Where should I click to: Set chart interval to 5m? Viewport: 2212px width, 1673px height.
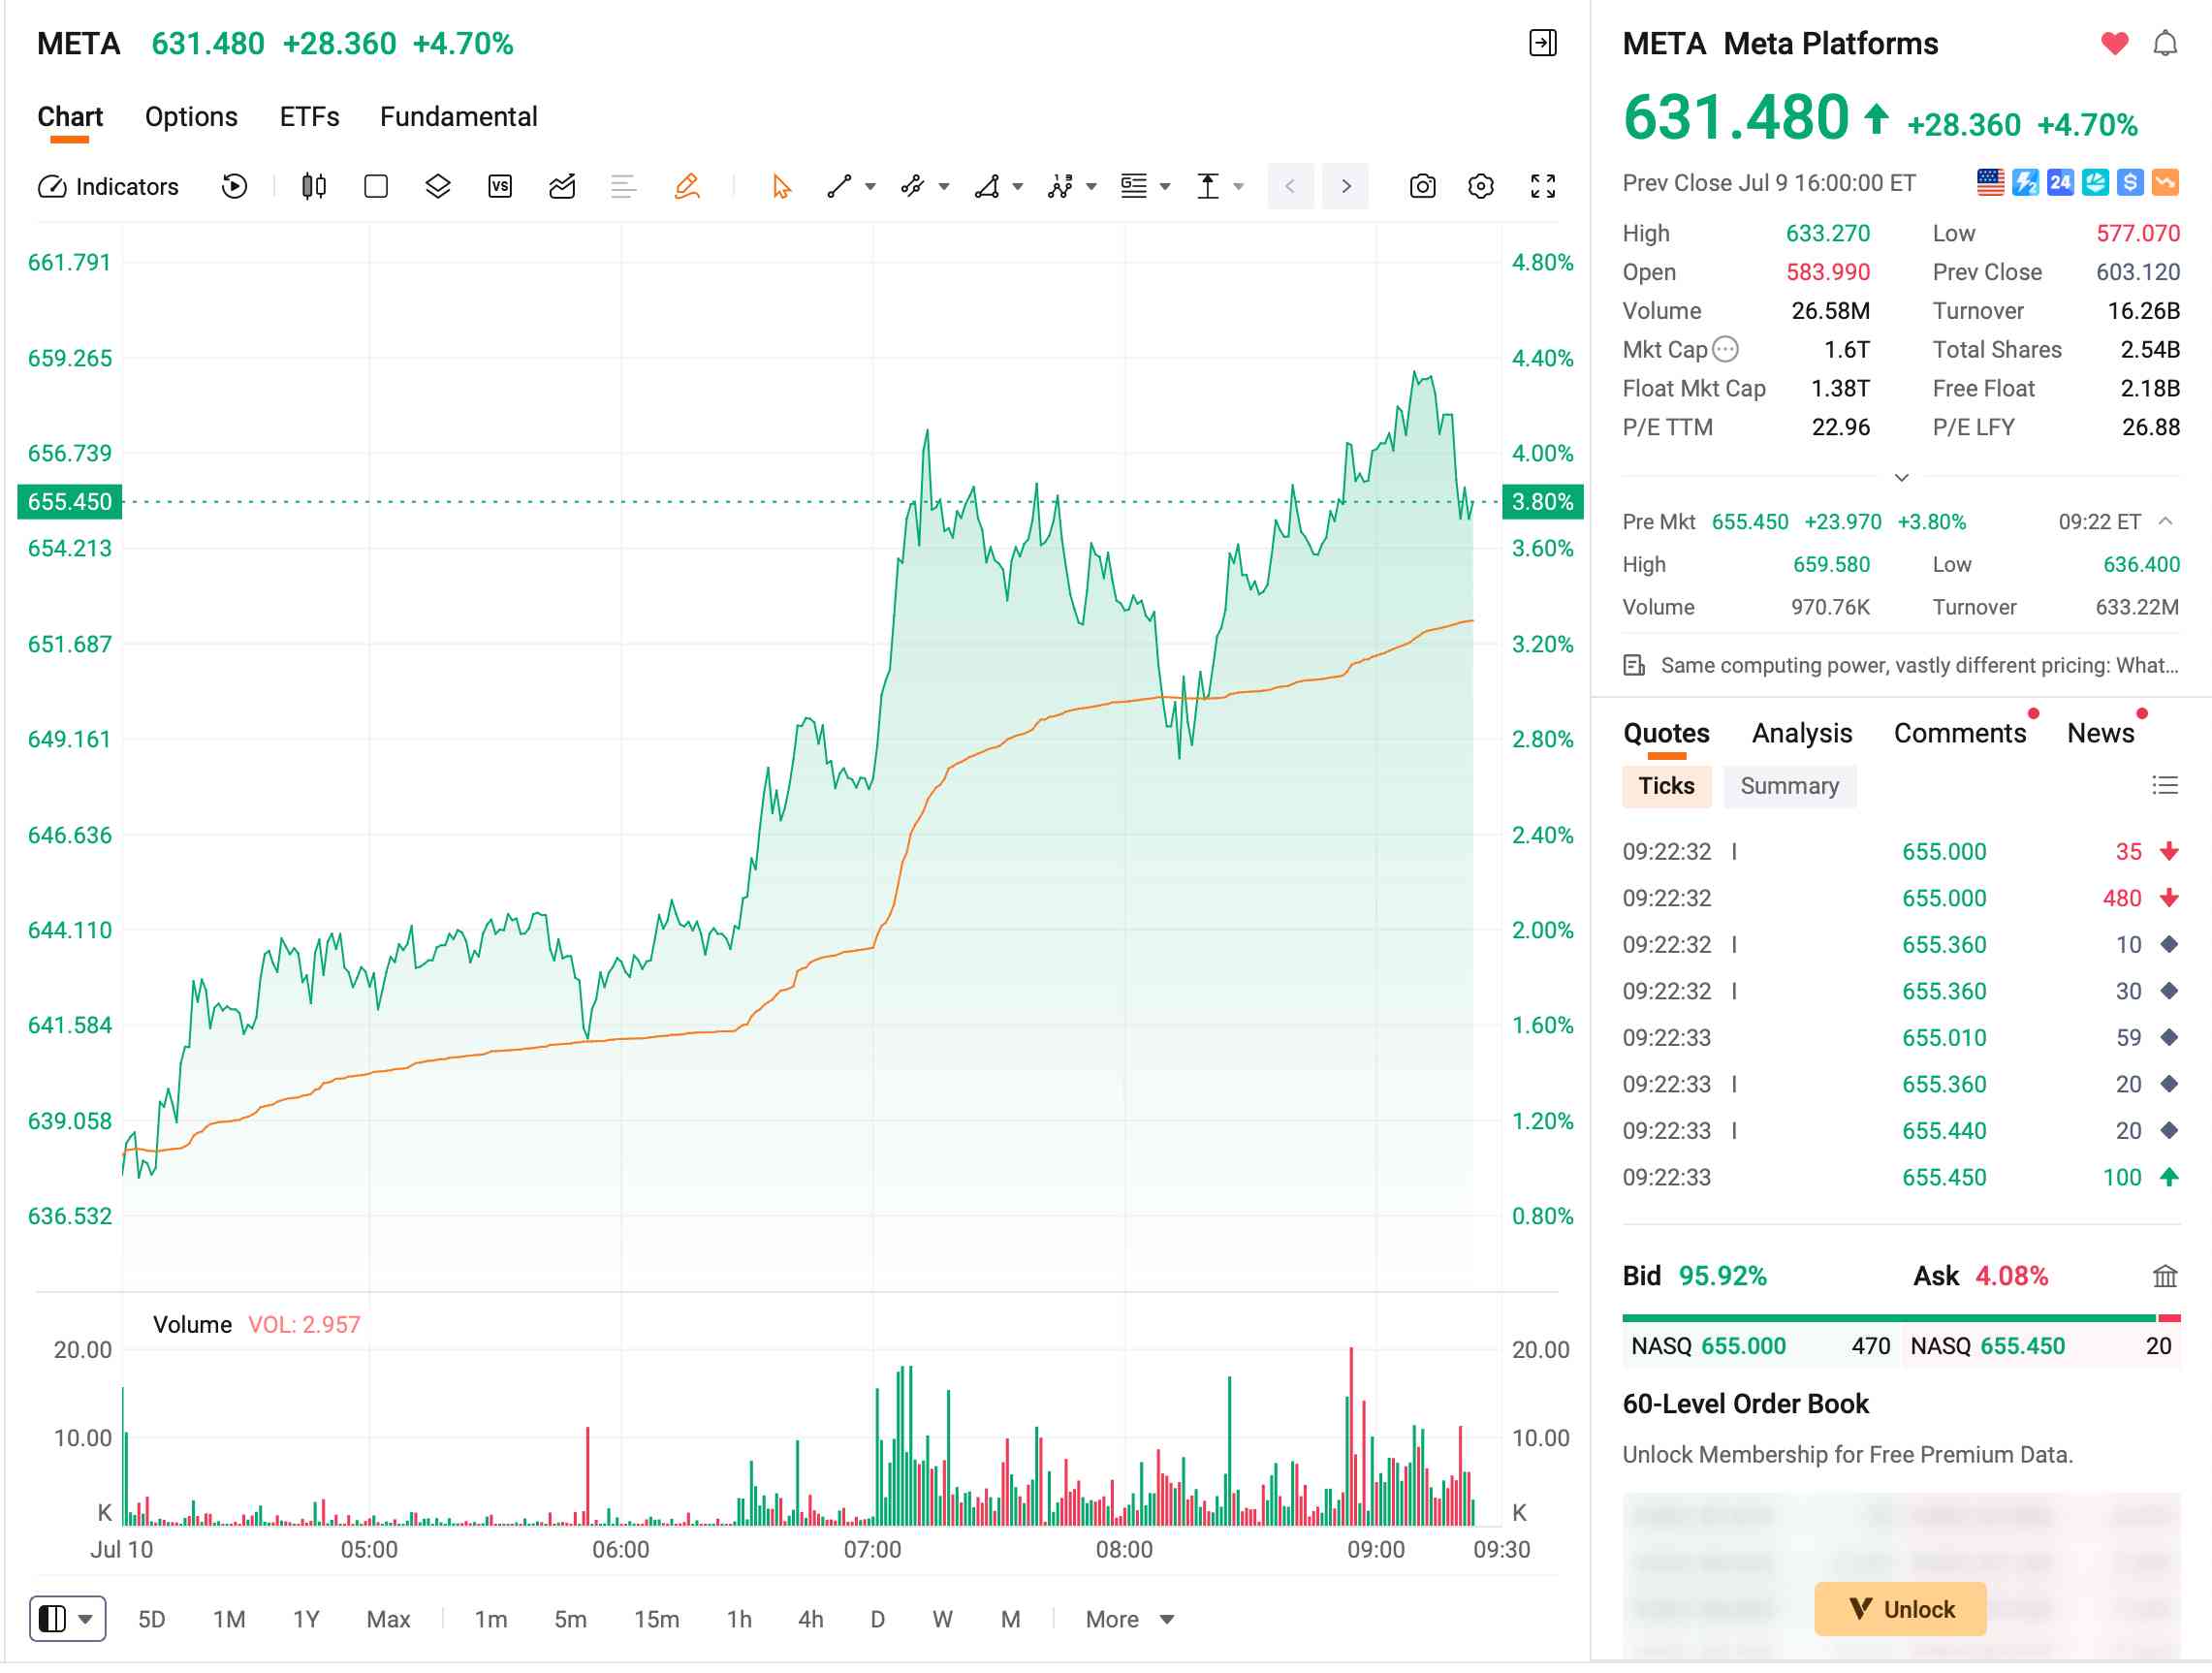570,1619
